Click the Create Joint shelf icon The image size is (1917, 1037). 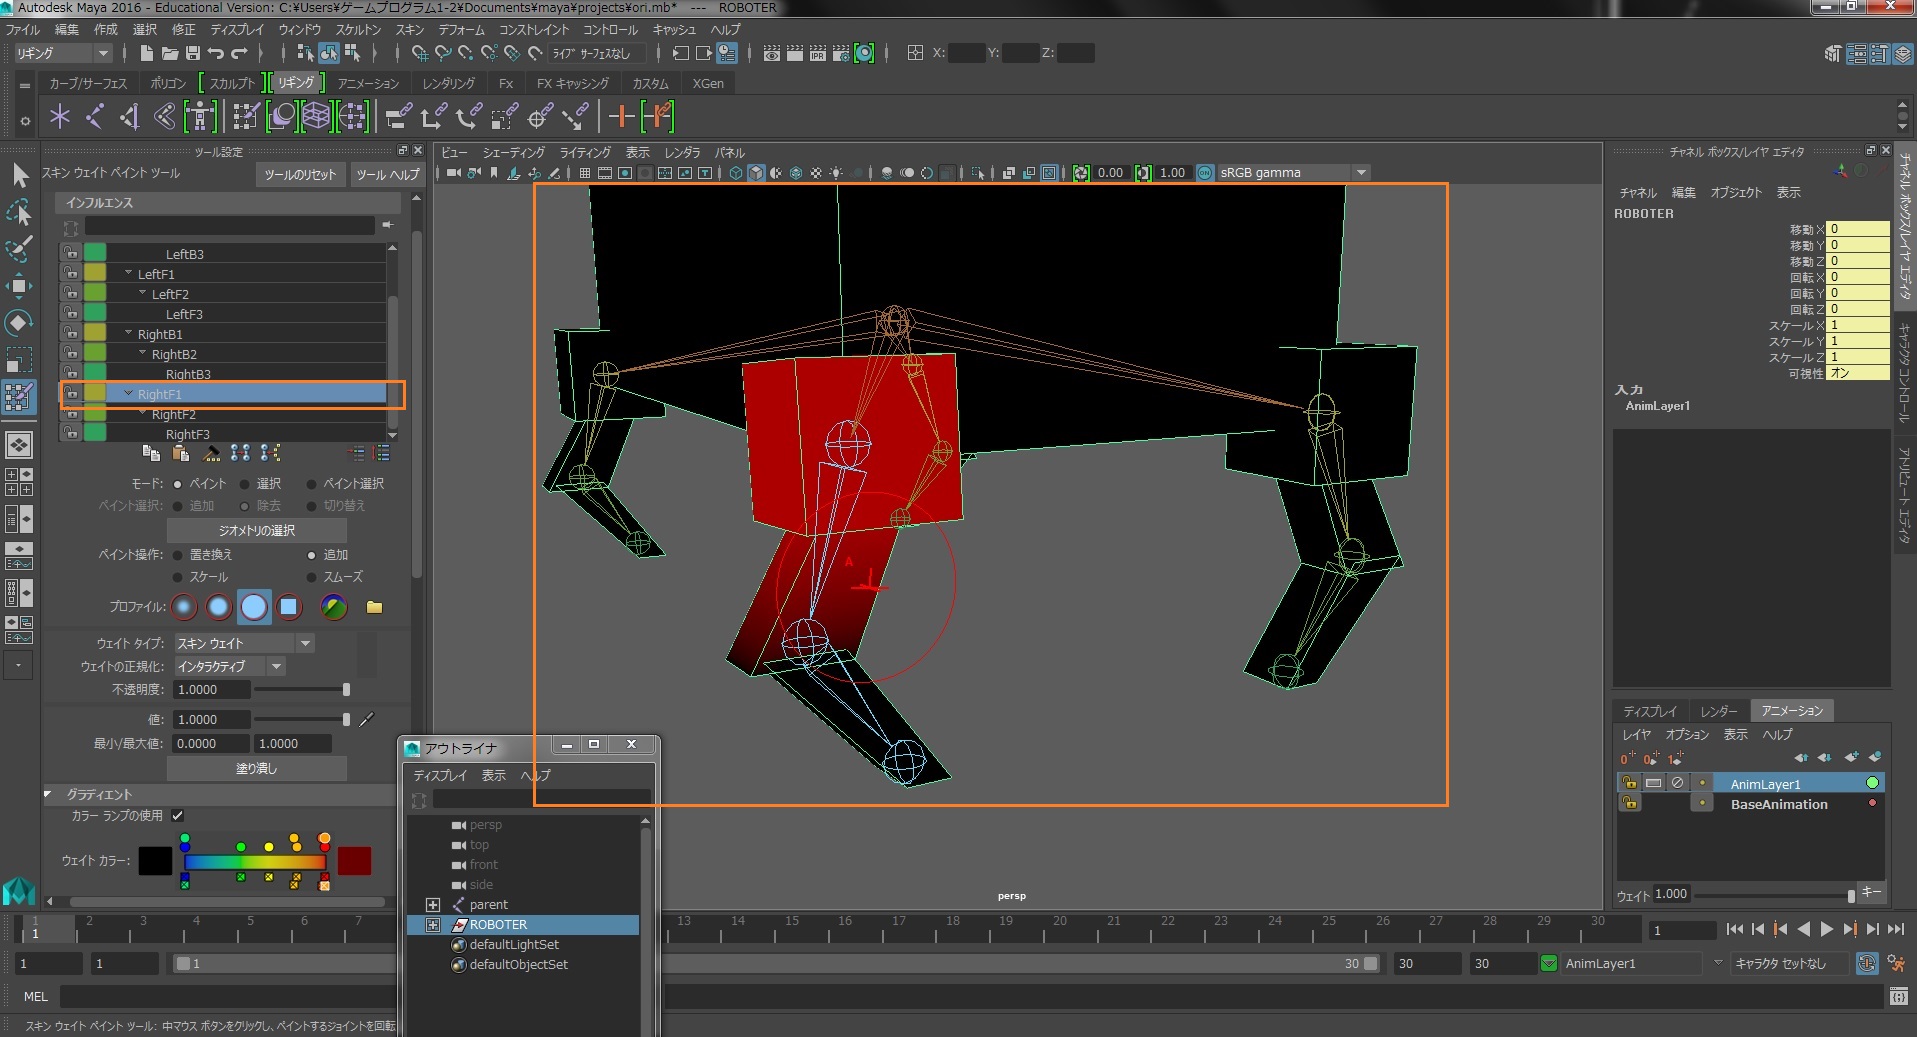[x=95, y=117]
